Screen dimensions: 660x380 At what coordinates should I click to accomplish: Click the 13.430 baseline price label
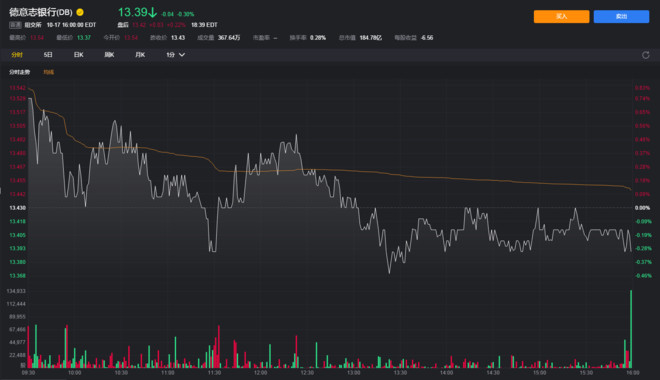pos(18,208)
